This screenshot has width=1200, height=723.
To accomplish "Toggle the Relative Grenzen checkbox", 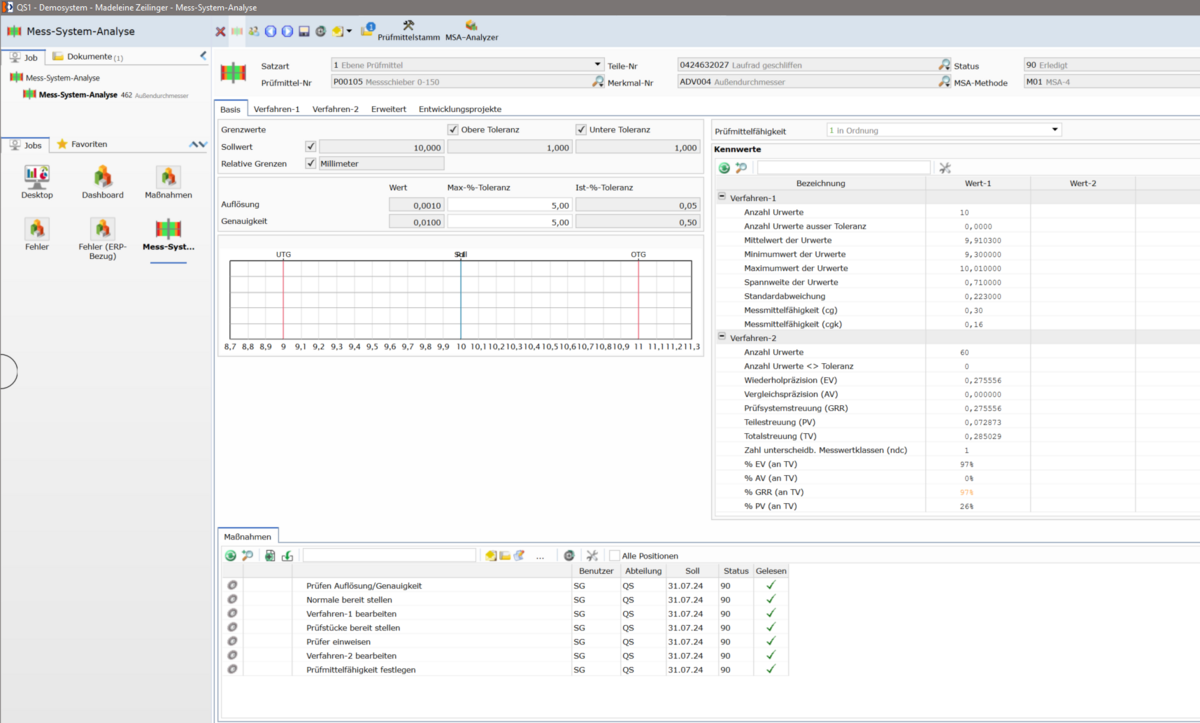I will (x=311, y=163).
